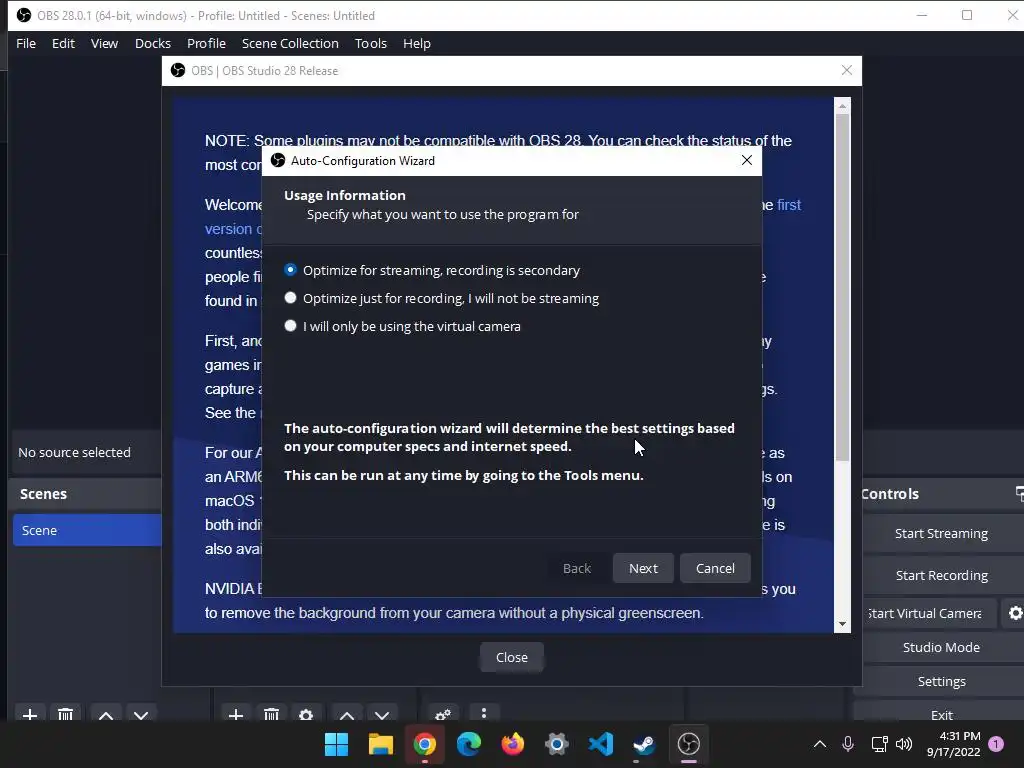Click scrollbar up arrow in release notes
The image size is (1024, 768).
[842, 106]
